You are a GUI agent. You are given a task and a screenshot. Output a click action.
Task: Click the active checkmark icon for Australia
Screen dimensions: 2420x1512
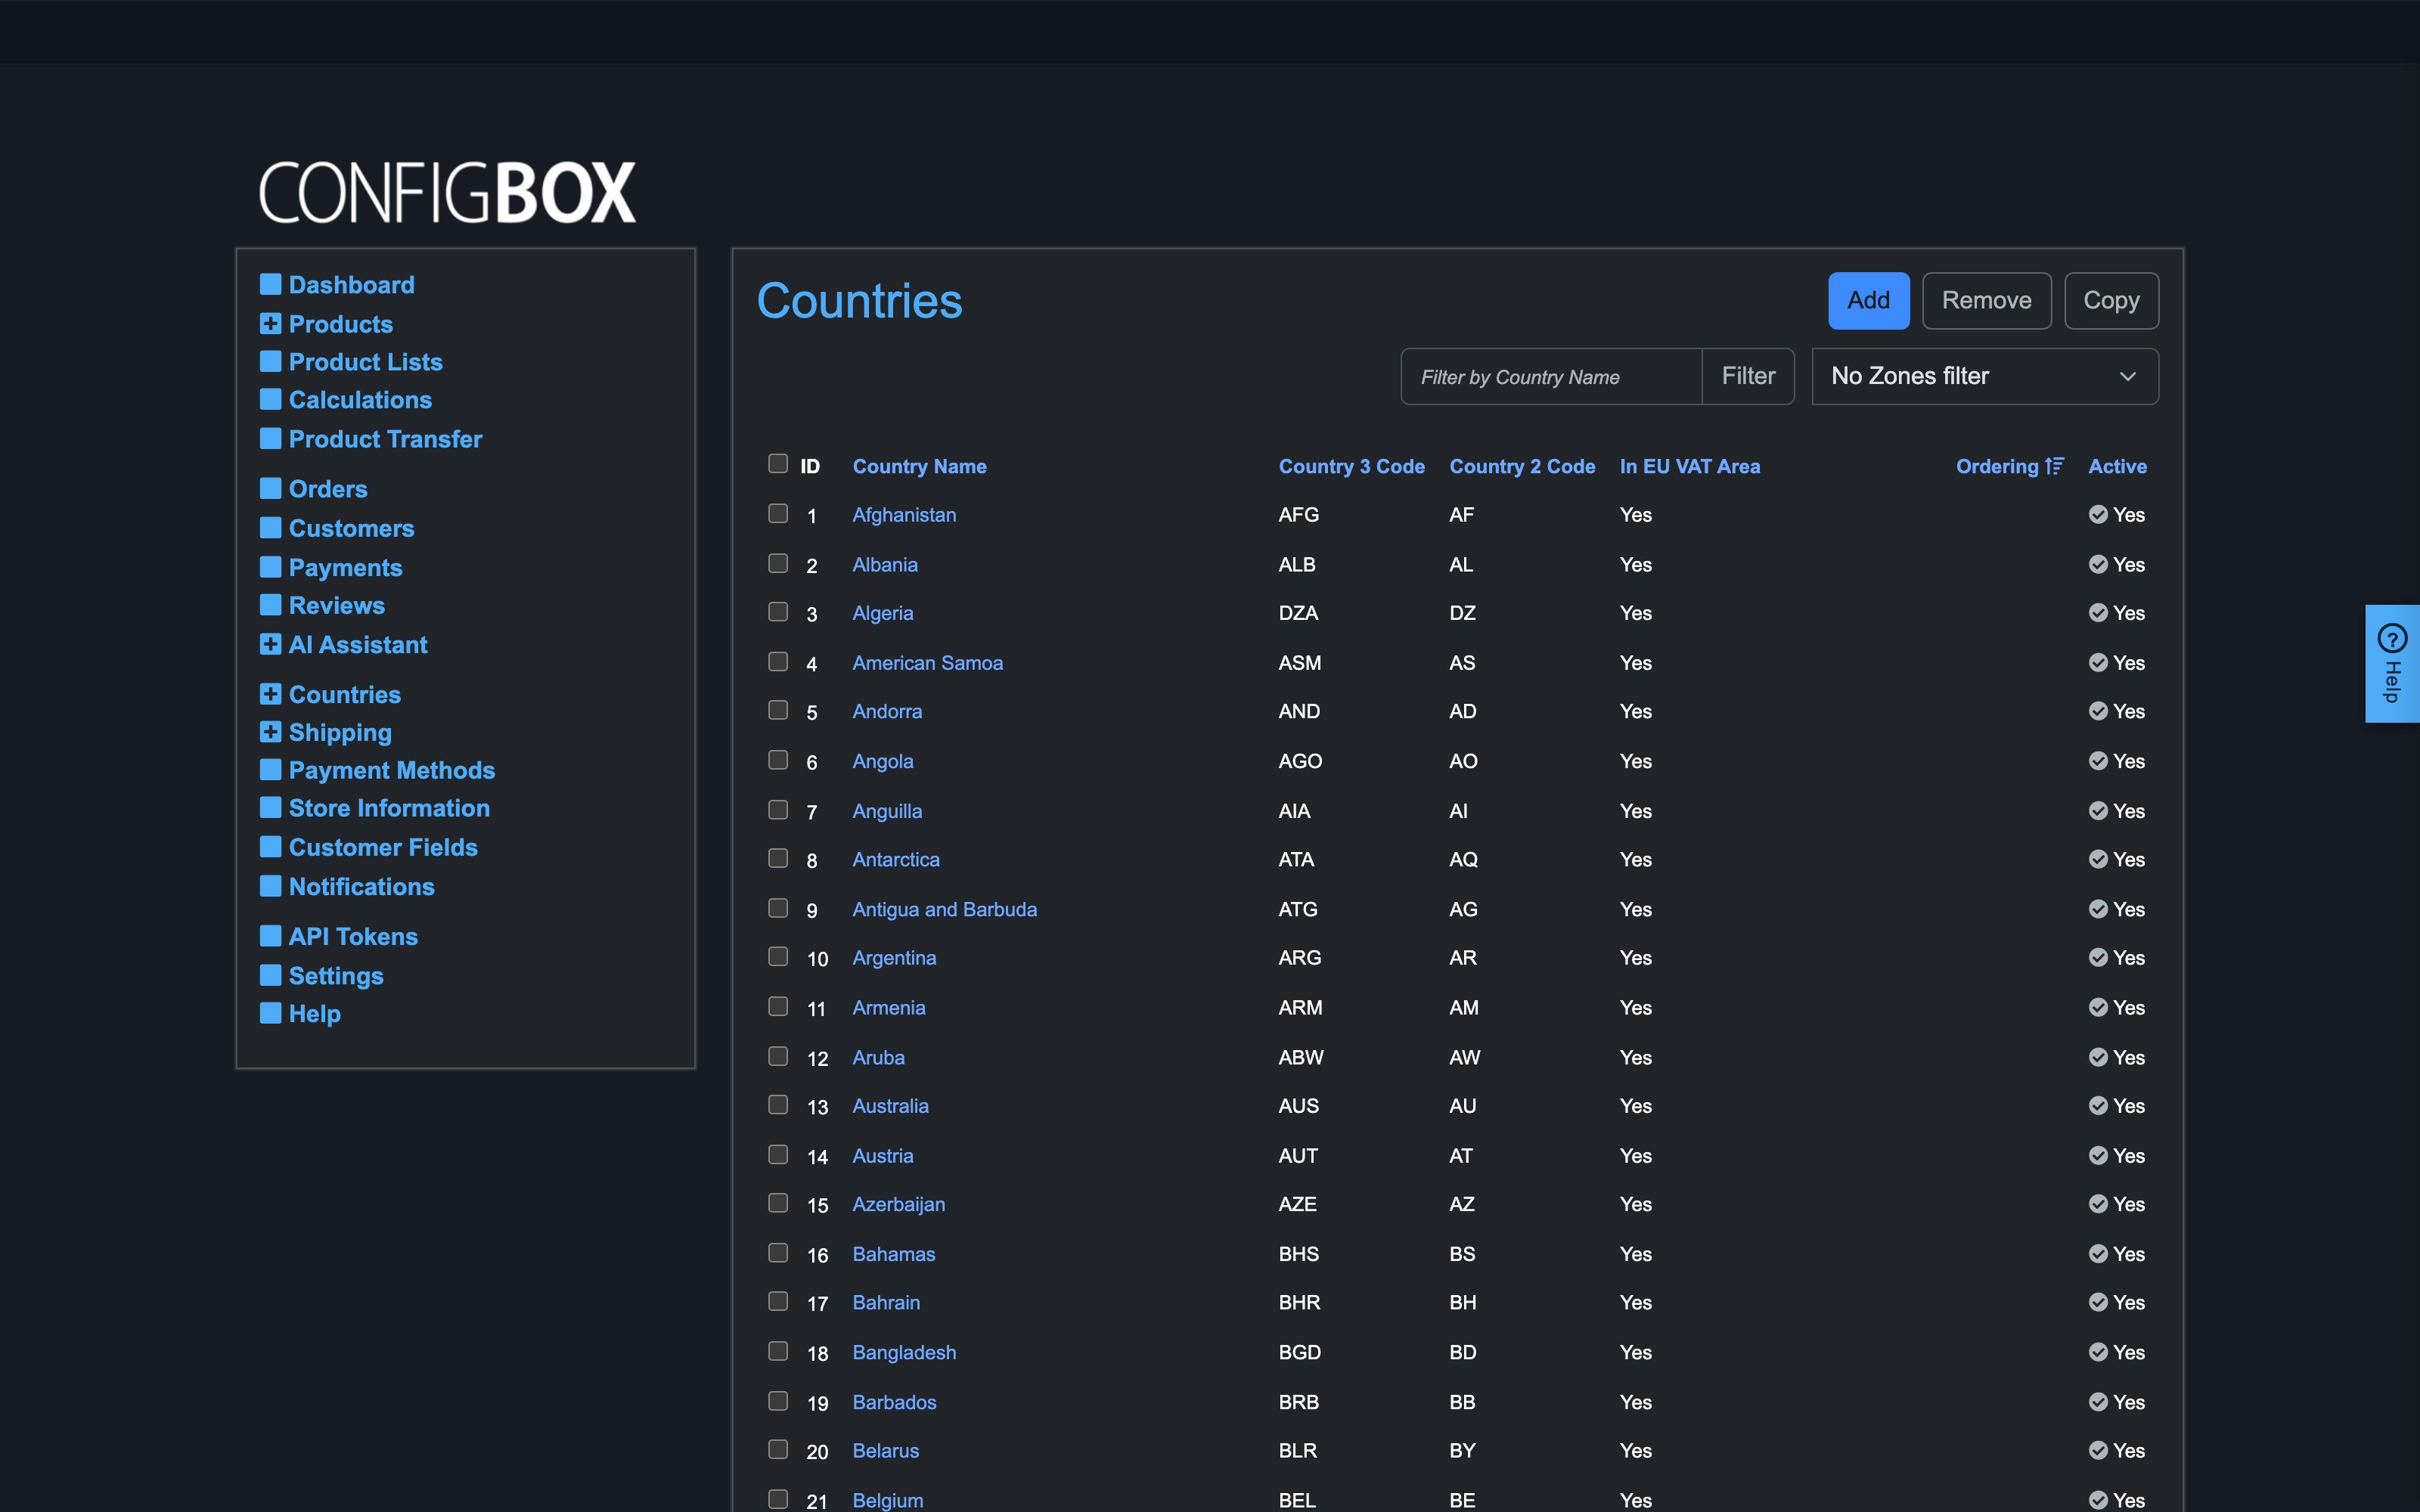(2098, 1105)
